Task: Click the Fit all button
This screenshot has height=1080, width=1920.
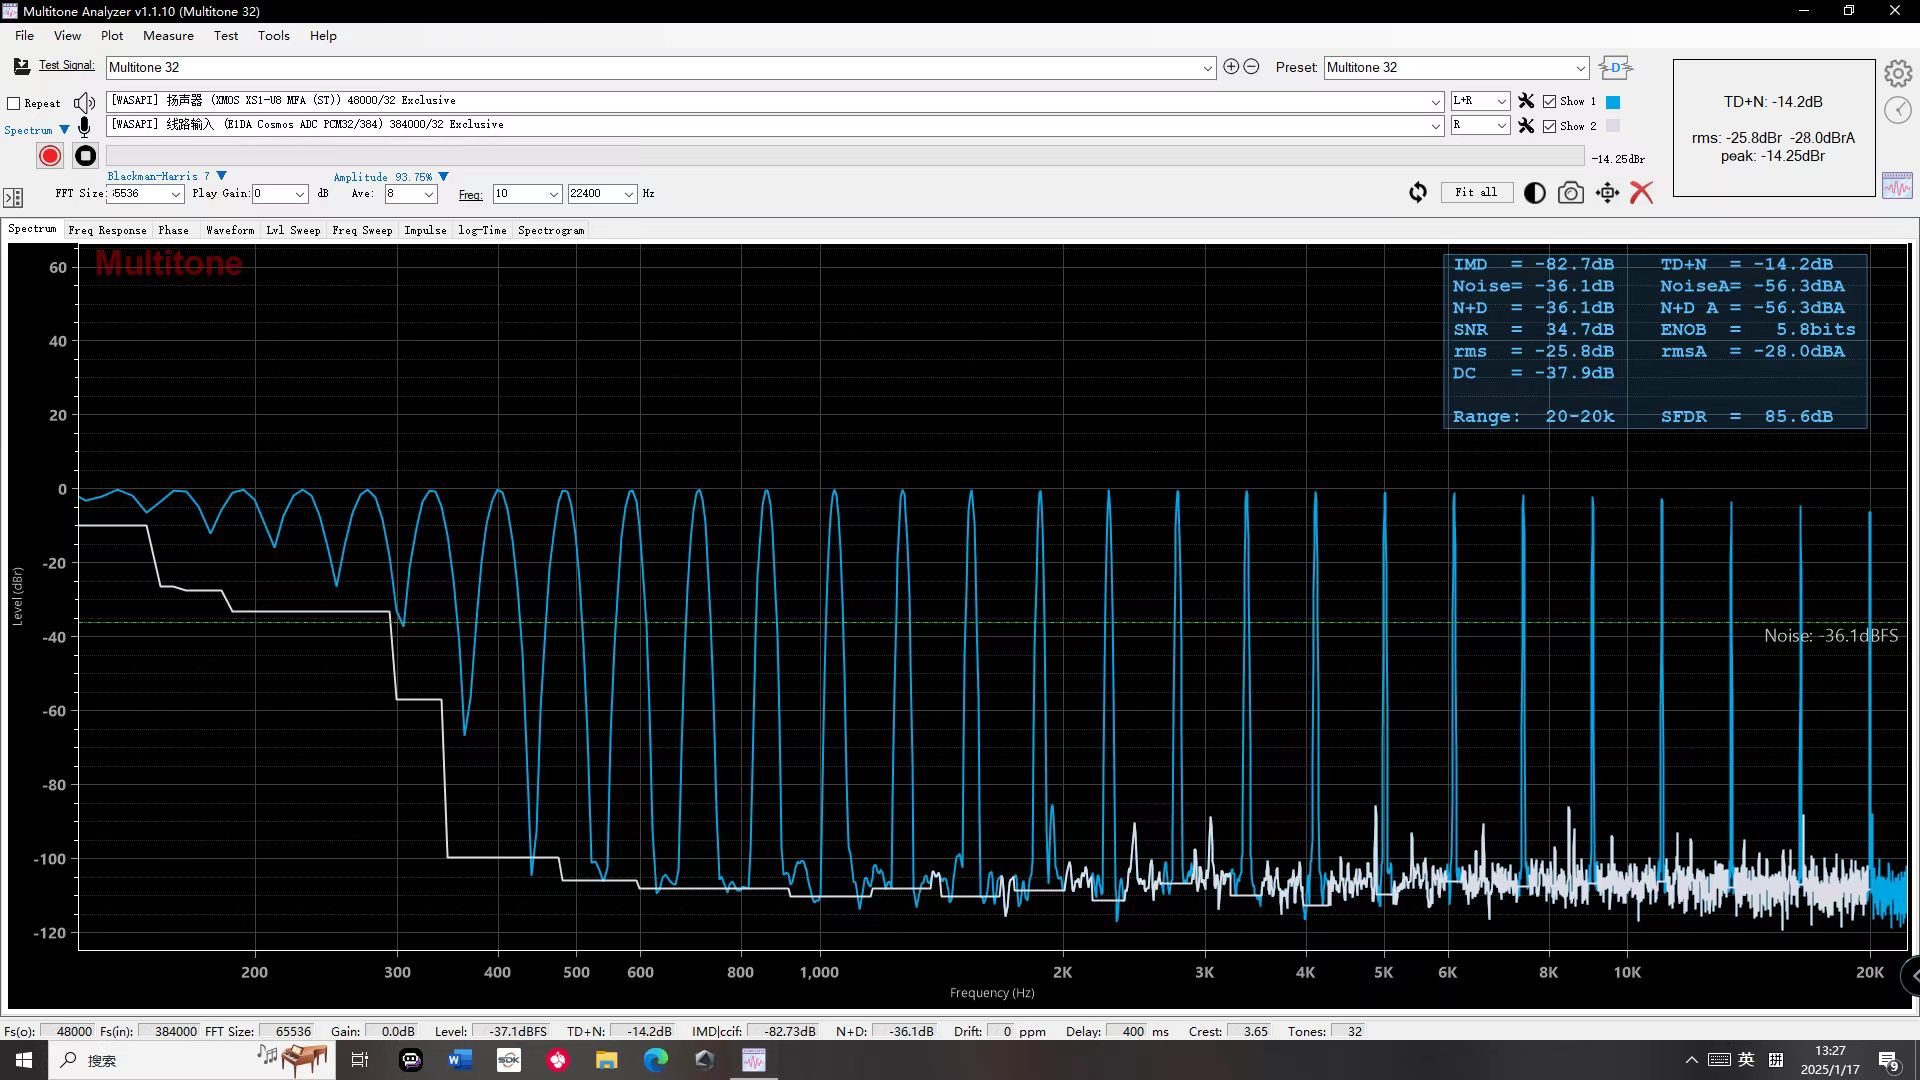Action: (1476, 192)
